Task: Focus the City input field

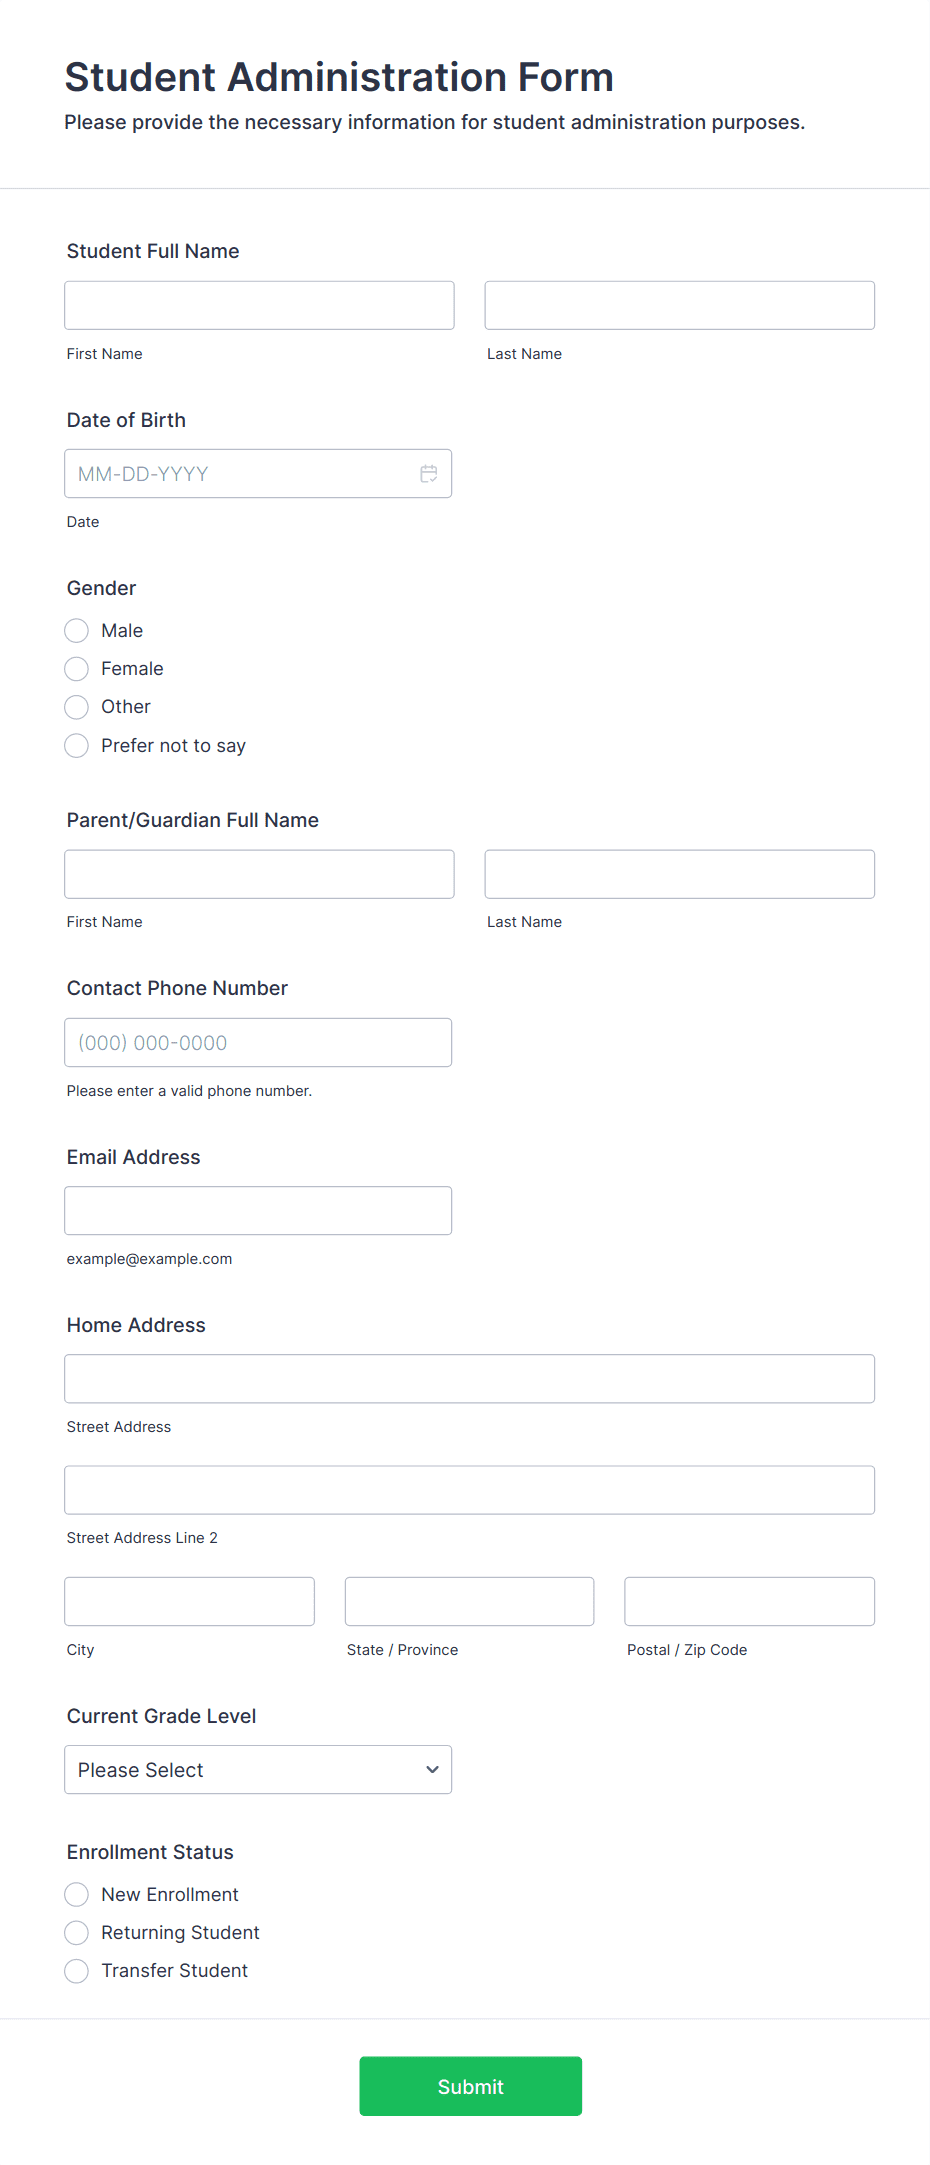Action: point(189,1601)
